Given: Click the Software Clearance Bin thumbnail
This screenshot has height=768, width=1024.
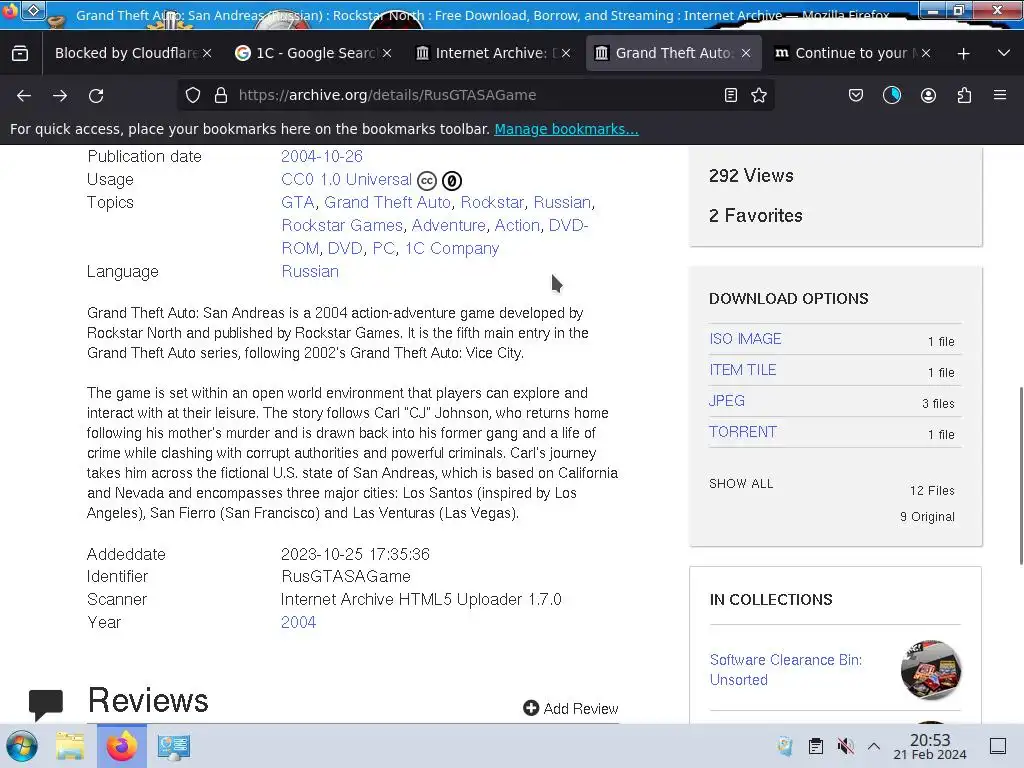Looking at the screenshot, I should [x=931, y=670].
